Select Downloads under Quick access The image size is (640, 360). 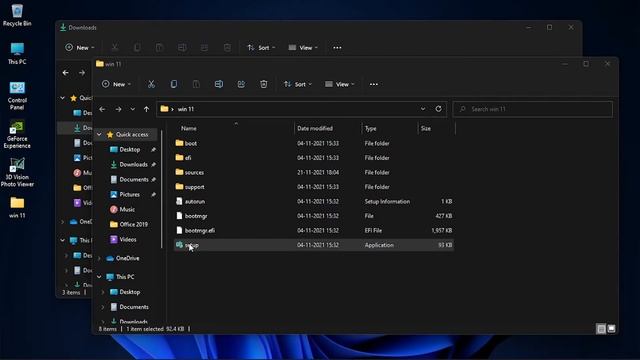coord(133,164)
